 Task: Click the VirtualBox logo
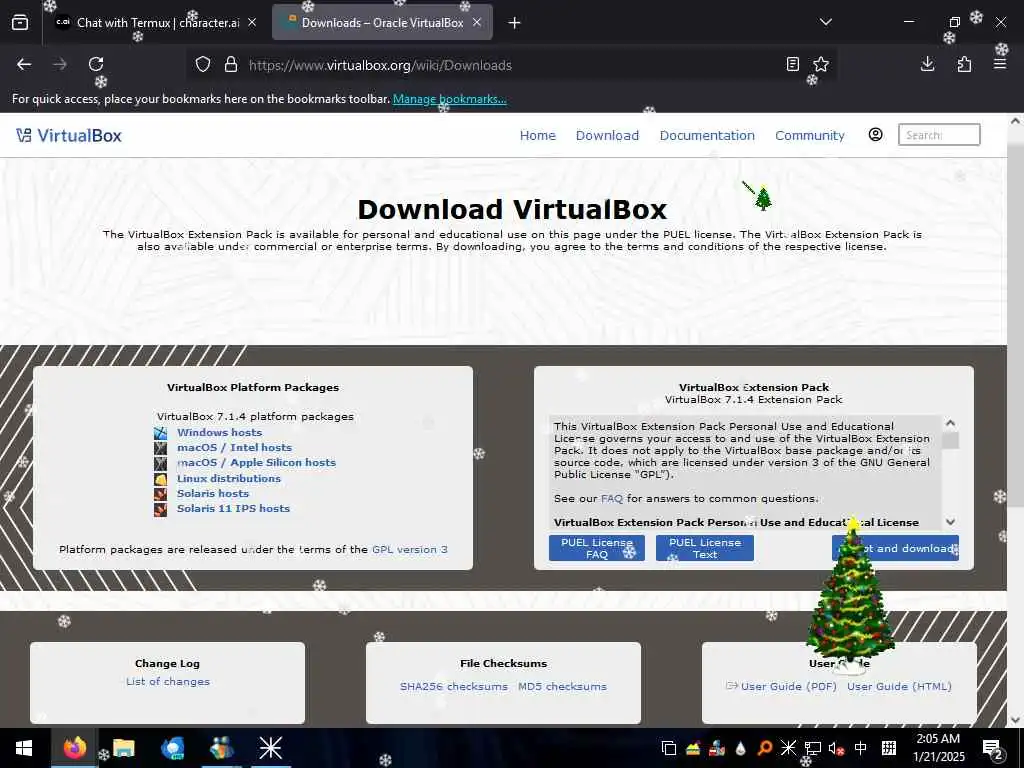point(69,135)
